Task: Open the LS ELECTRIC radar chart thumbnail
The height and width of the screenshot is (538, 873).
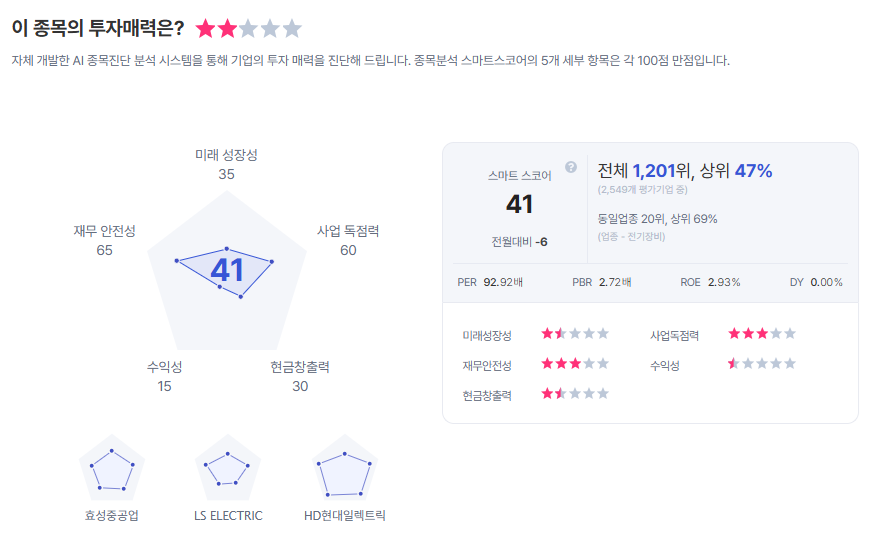Action: [228, 468]
